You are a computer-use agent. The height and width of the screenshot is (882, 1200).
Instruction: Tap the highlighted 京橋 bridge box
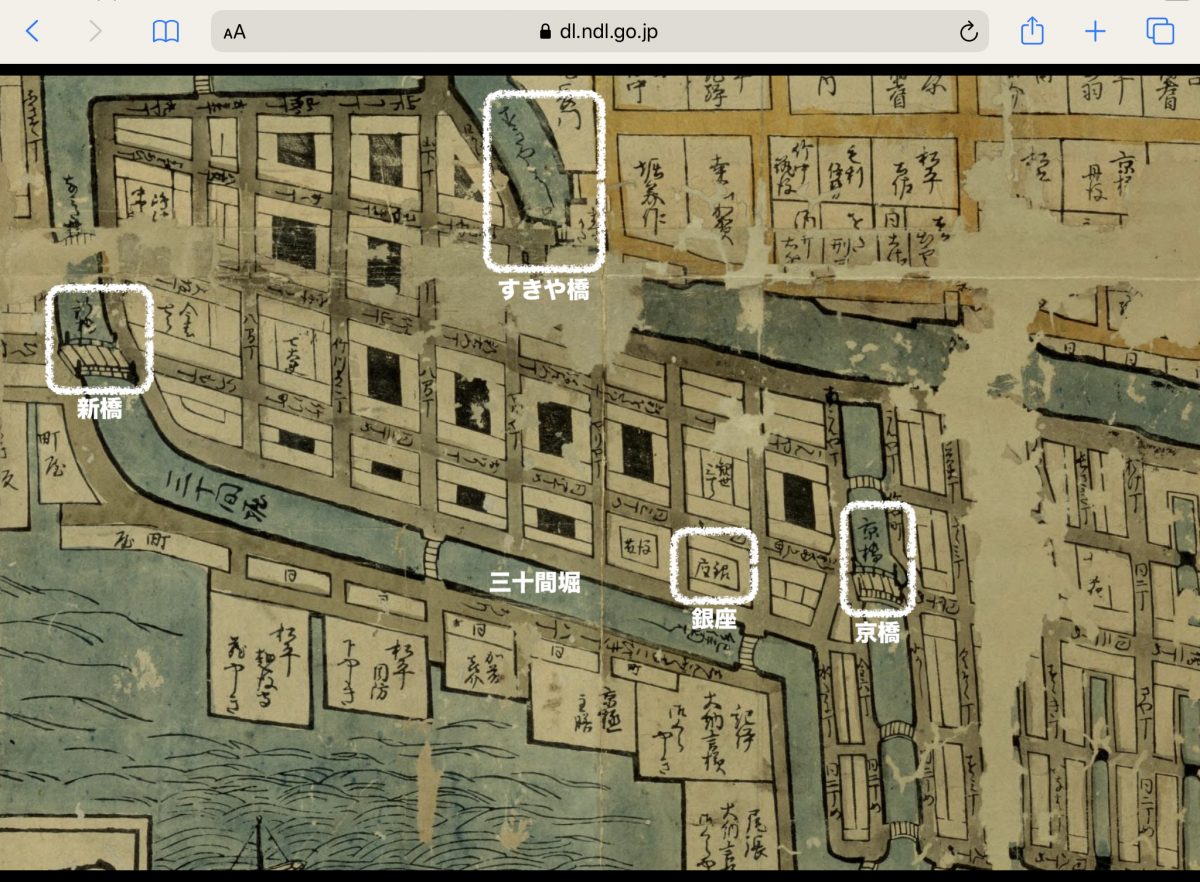pos(878,558)
